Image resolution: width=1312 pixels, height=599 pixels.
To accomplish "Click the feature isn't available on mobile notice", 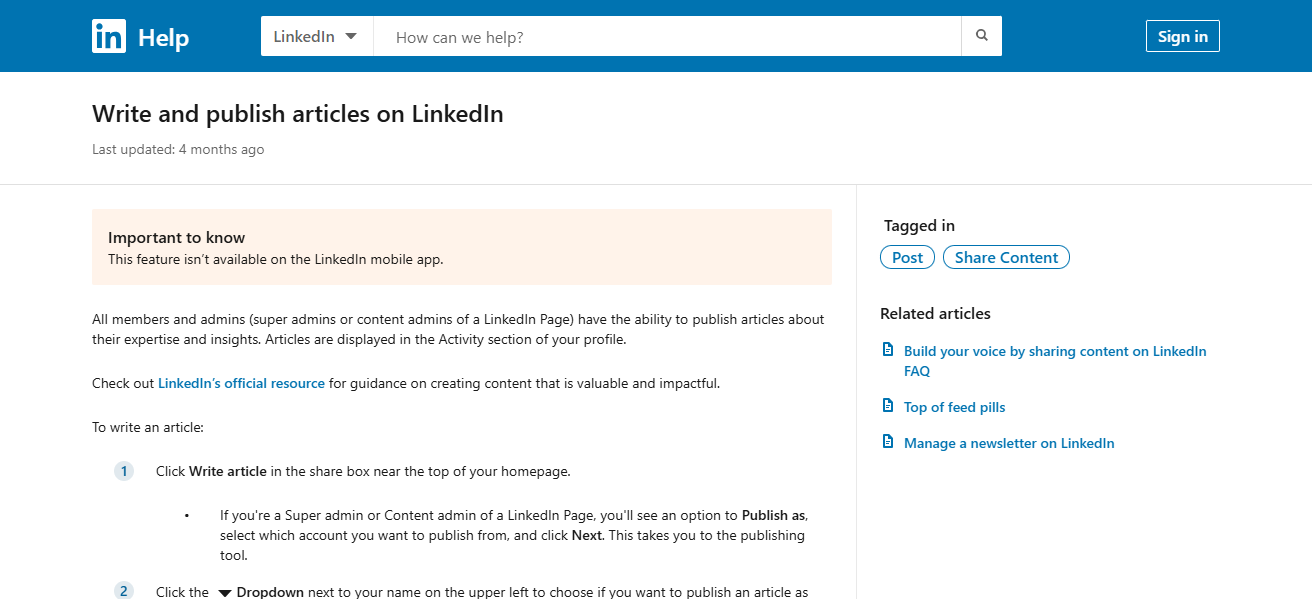I will pyautogui.click(x=275, y=259).
